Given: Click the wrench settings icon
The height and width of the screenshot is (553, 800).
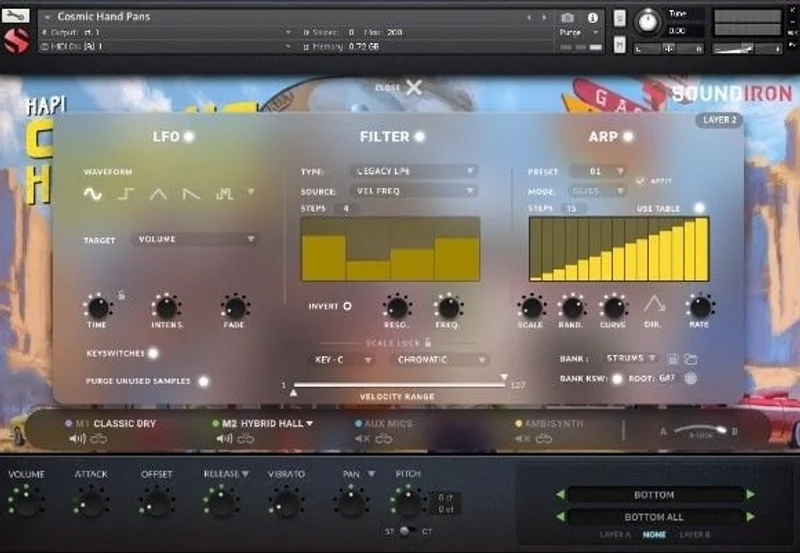Looking at the screenshot, I should [15, 16].
